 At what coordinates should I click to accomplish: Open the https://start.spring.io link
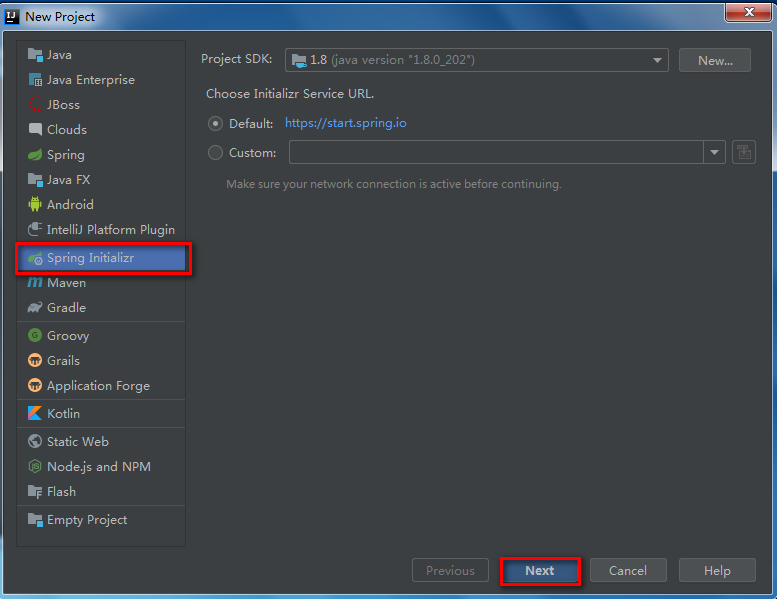tap(346, 123)
